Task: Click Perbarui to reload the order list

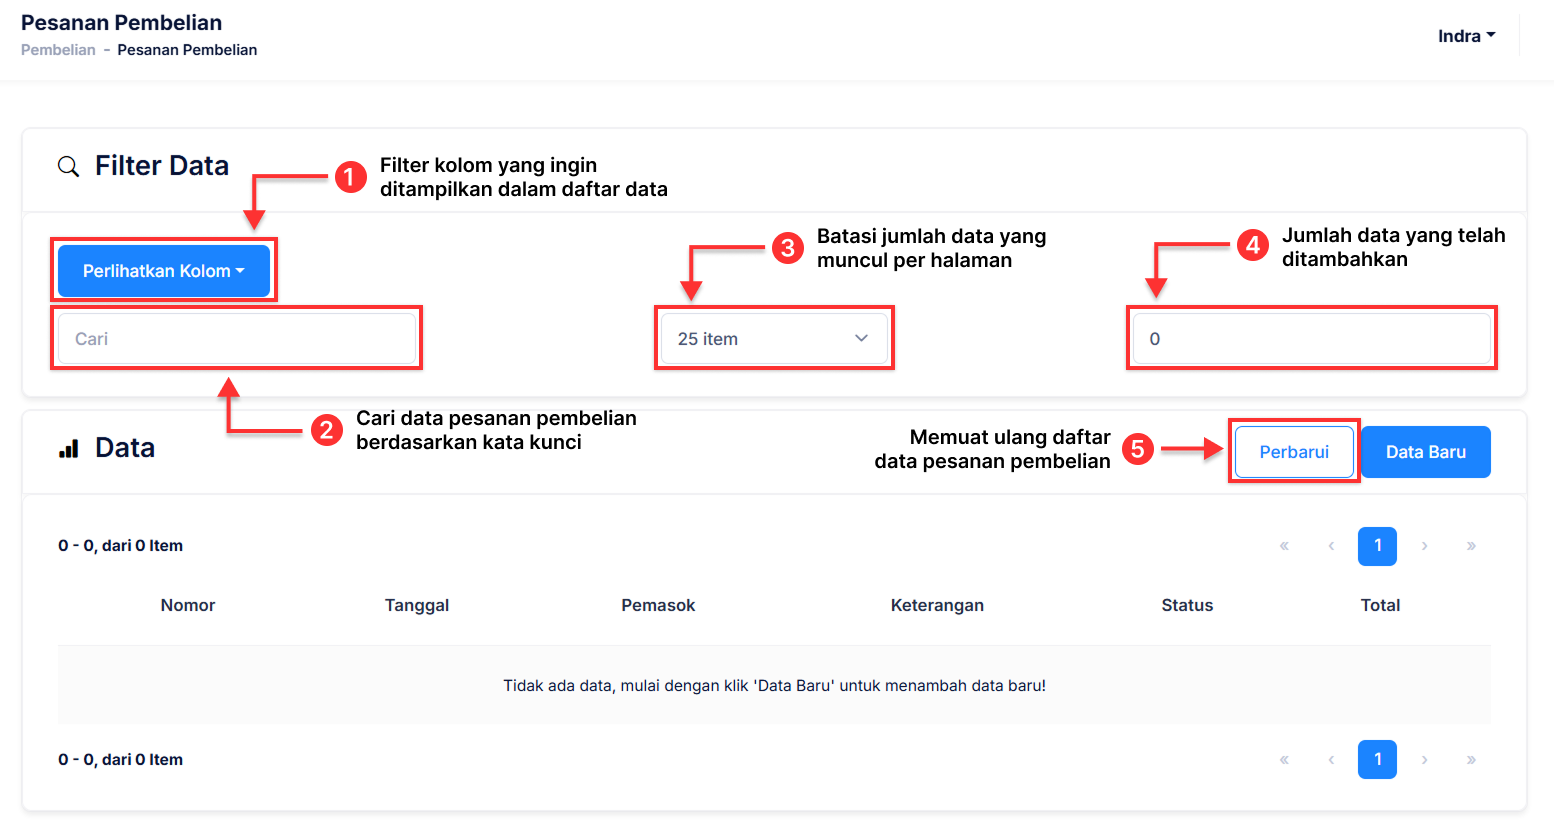Action: pos(1294,451)
